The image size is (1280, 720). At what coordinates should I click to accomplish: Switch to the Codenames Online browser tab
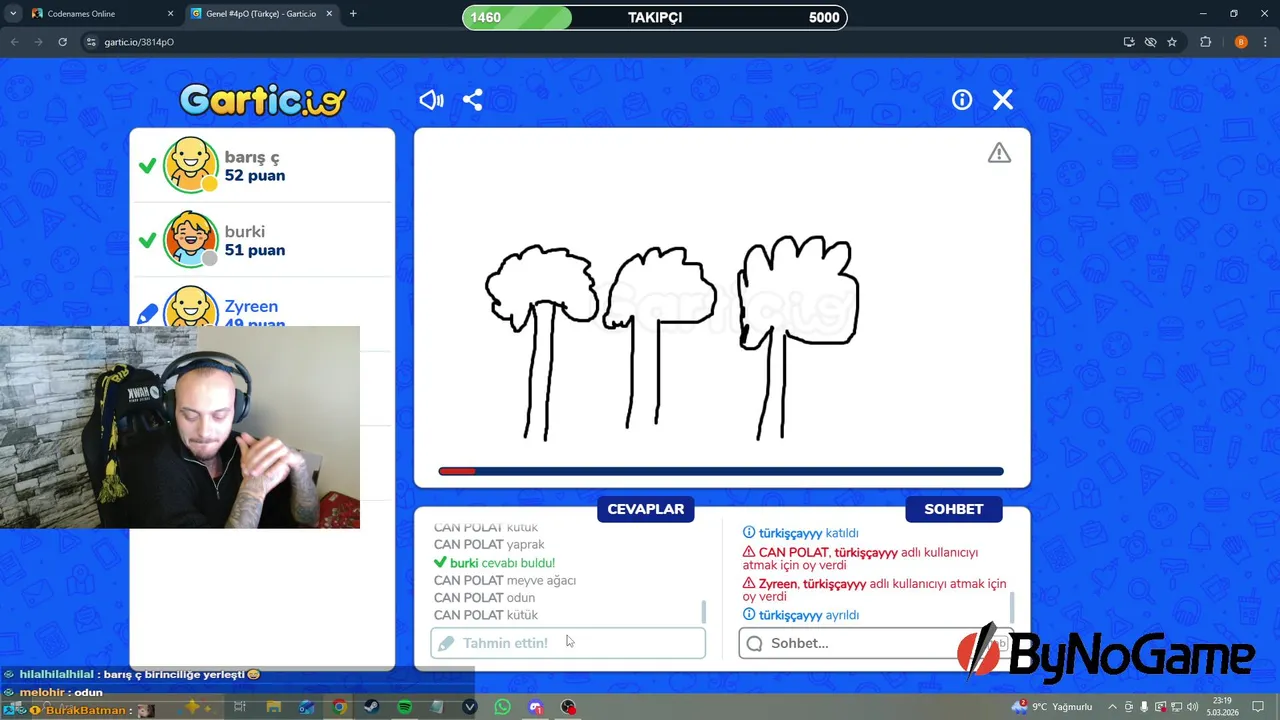[x=100, y=14]
